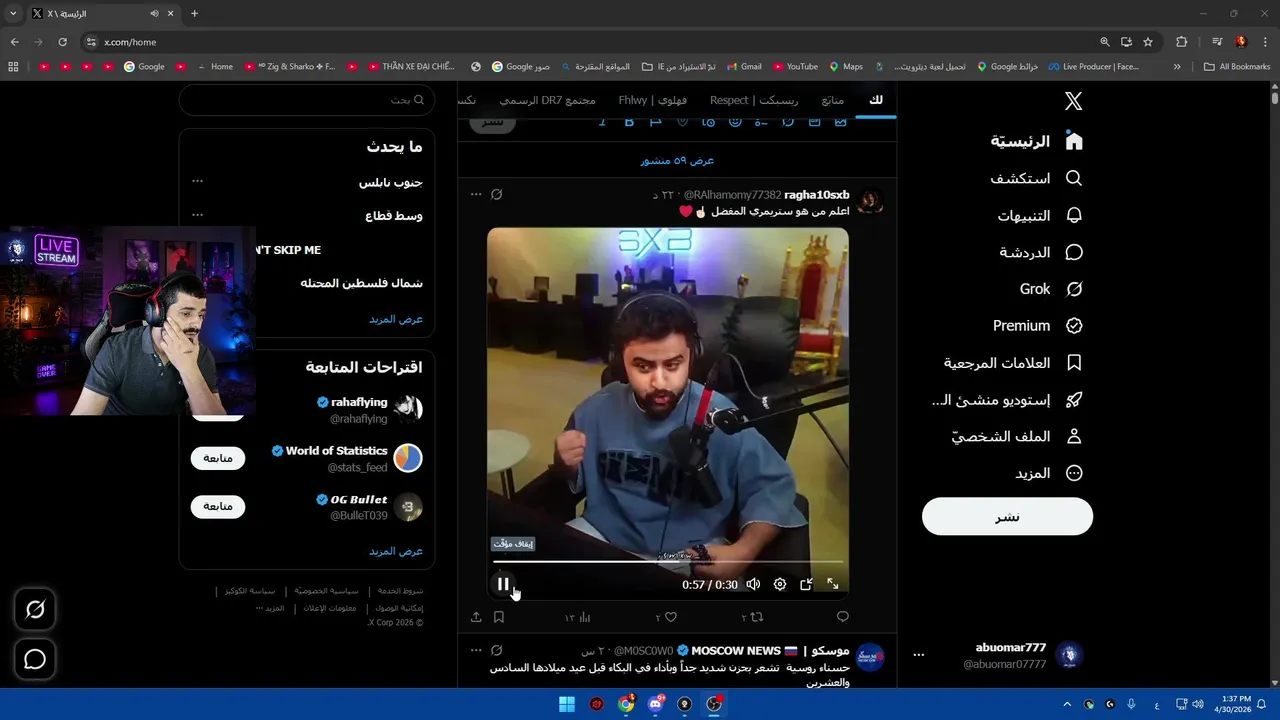Bookmark this page with star icon
1280x720 pixels.
pyautogui.click(x=1148, y=42)
